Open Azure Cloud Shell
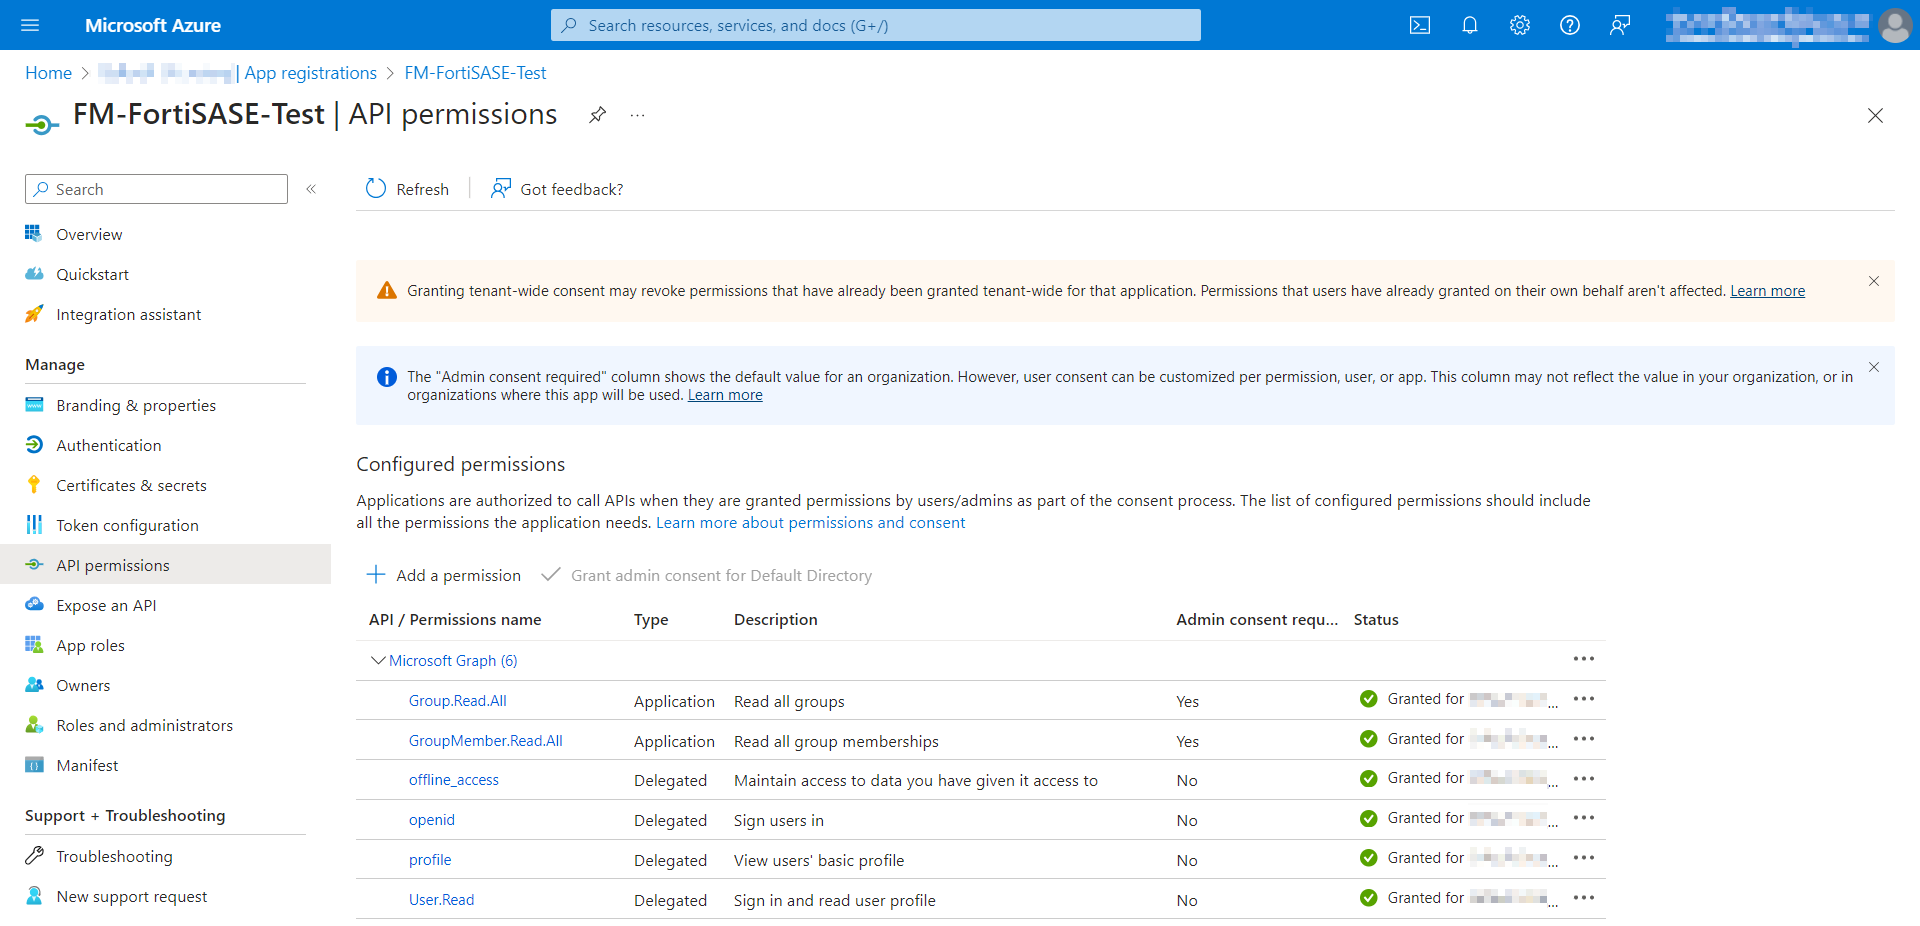 click(1419, 25)
